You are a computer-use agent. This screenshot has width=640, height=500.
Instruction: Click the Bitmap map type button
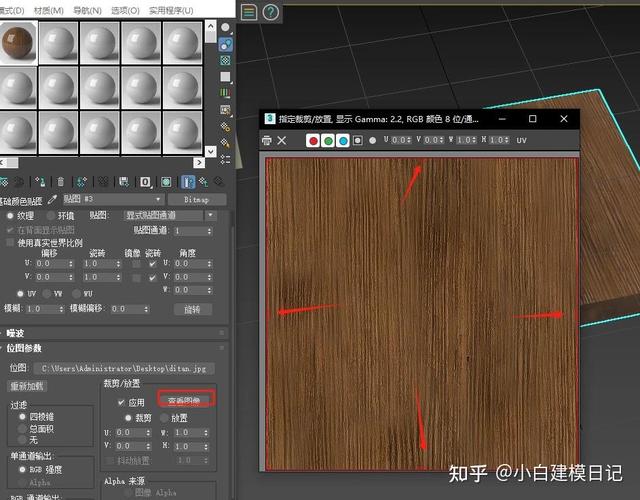click(197, 200)
